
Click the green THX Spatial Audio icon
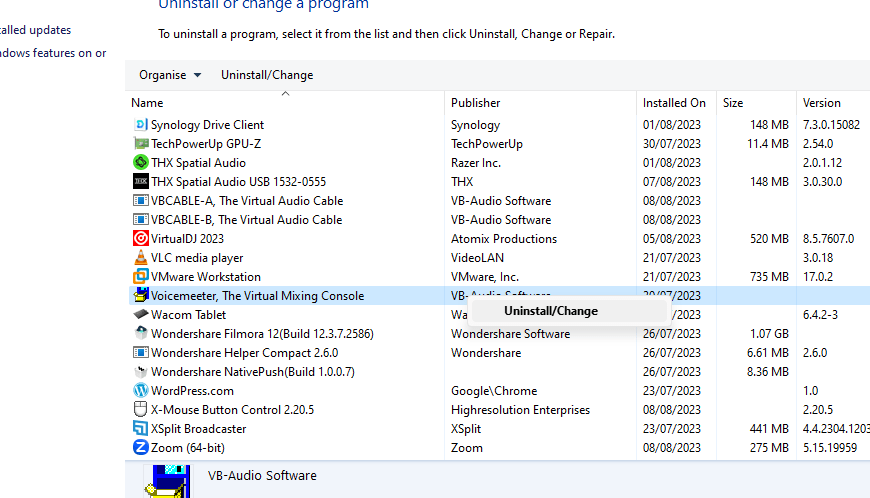click(141, 162)
